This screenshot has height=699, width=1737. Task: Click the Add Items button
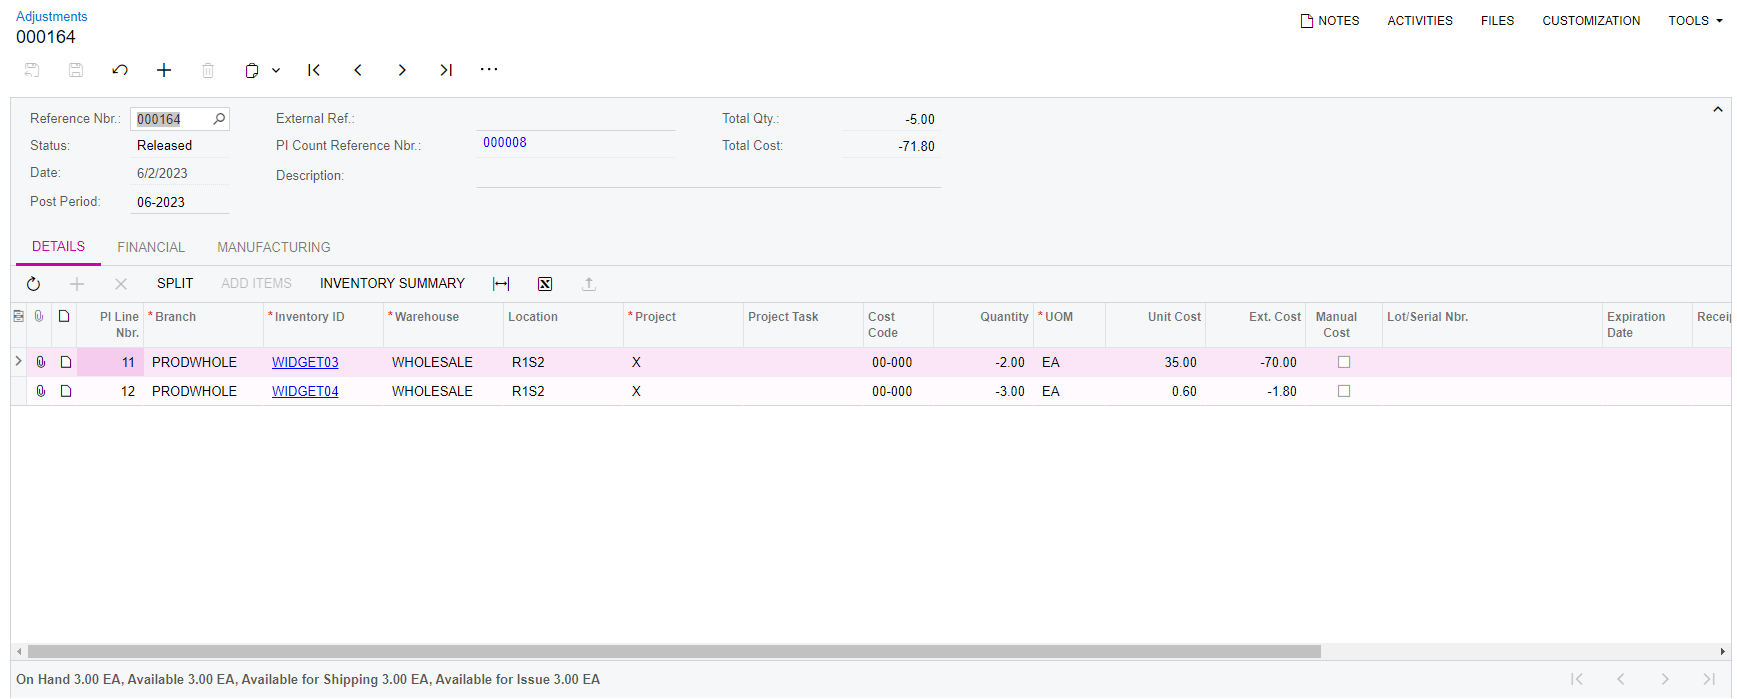(256, 284)
